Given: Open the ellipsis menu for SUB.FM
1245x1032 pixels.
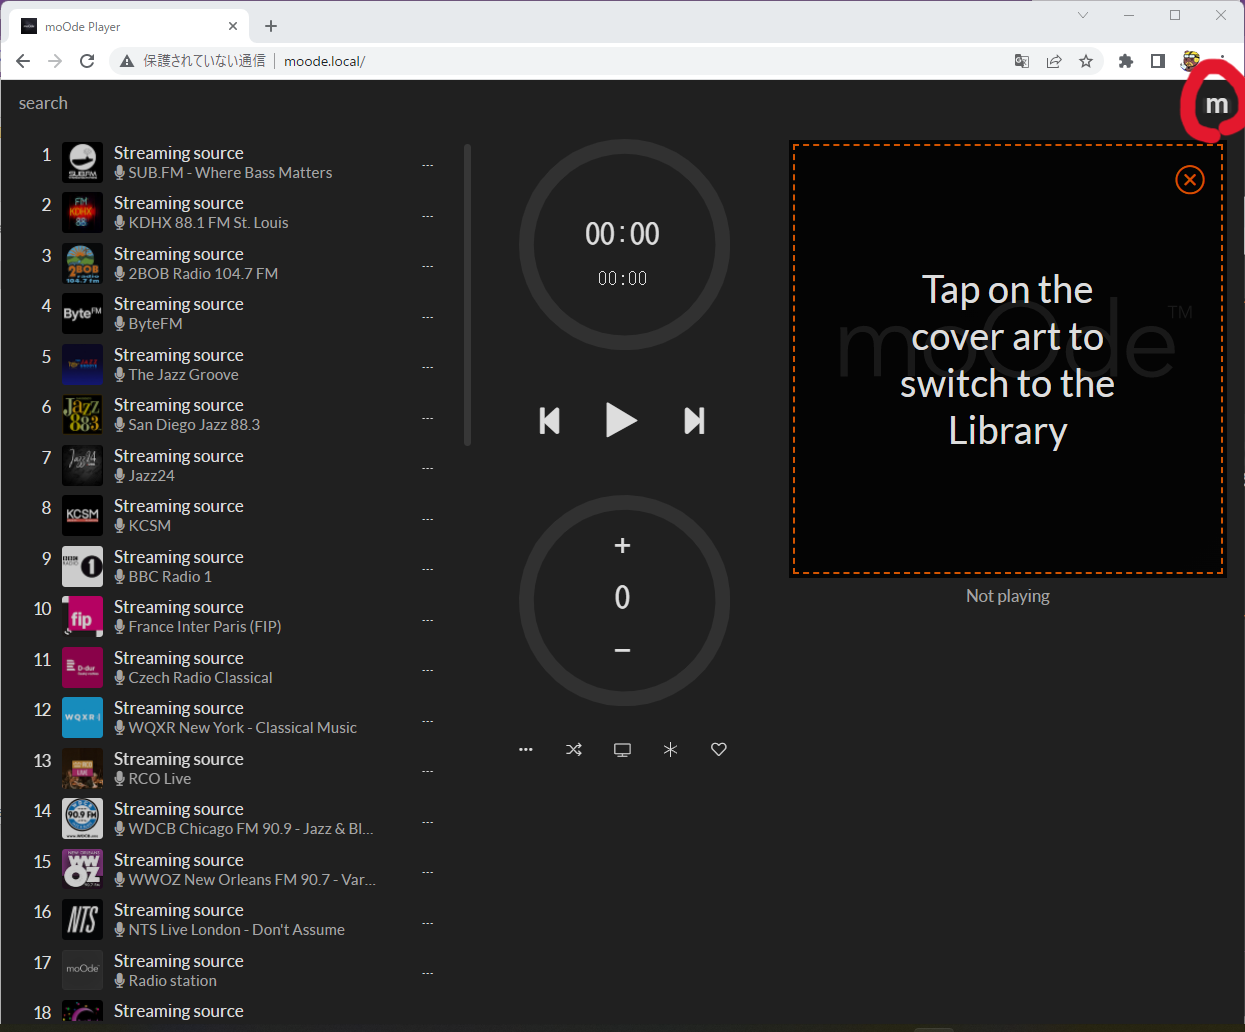Looking at the screenshot, I should 427,165.
